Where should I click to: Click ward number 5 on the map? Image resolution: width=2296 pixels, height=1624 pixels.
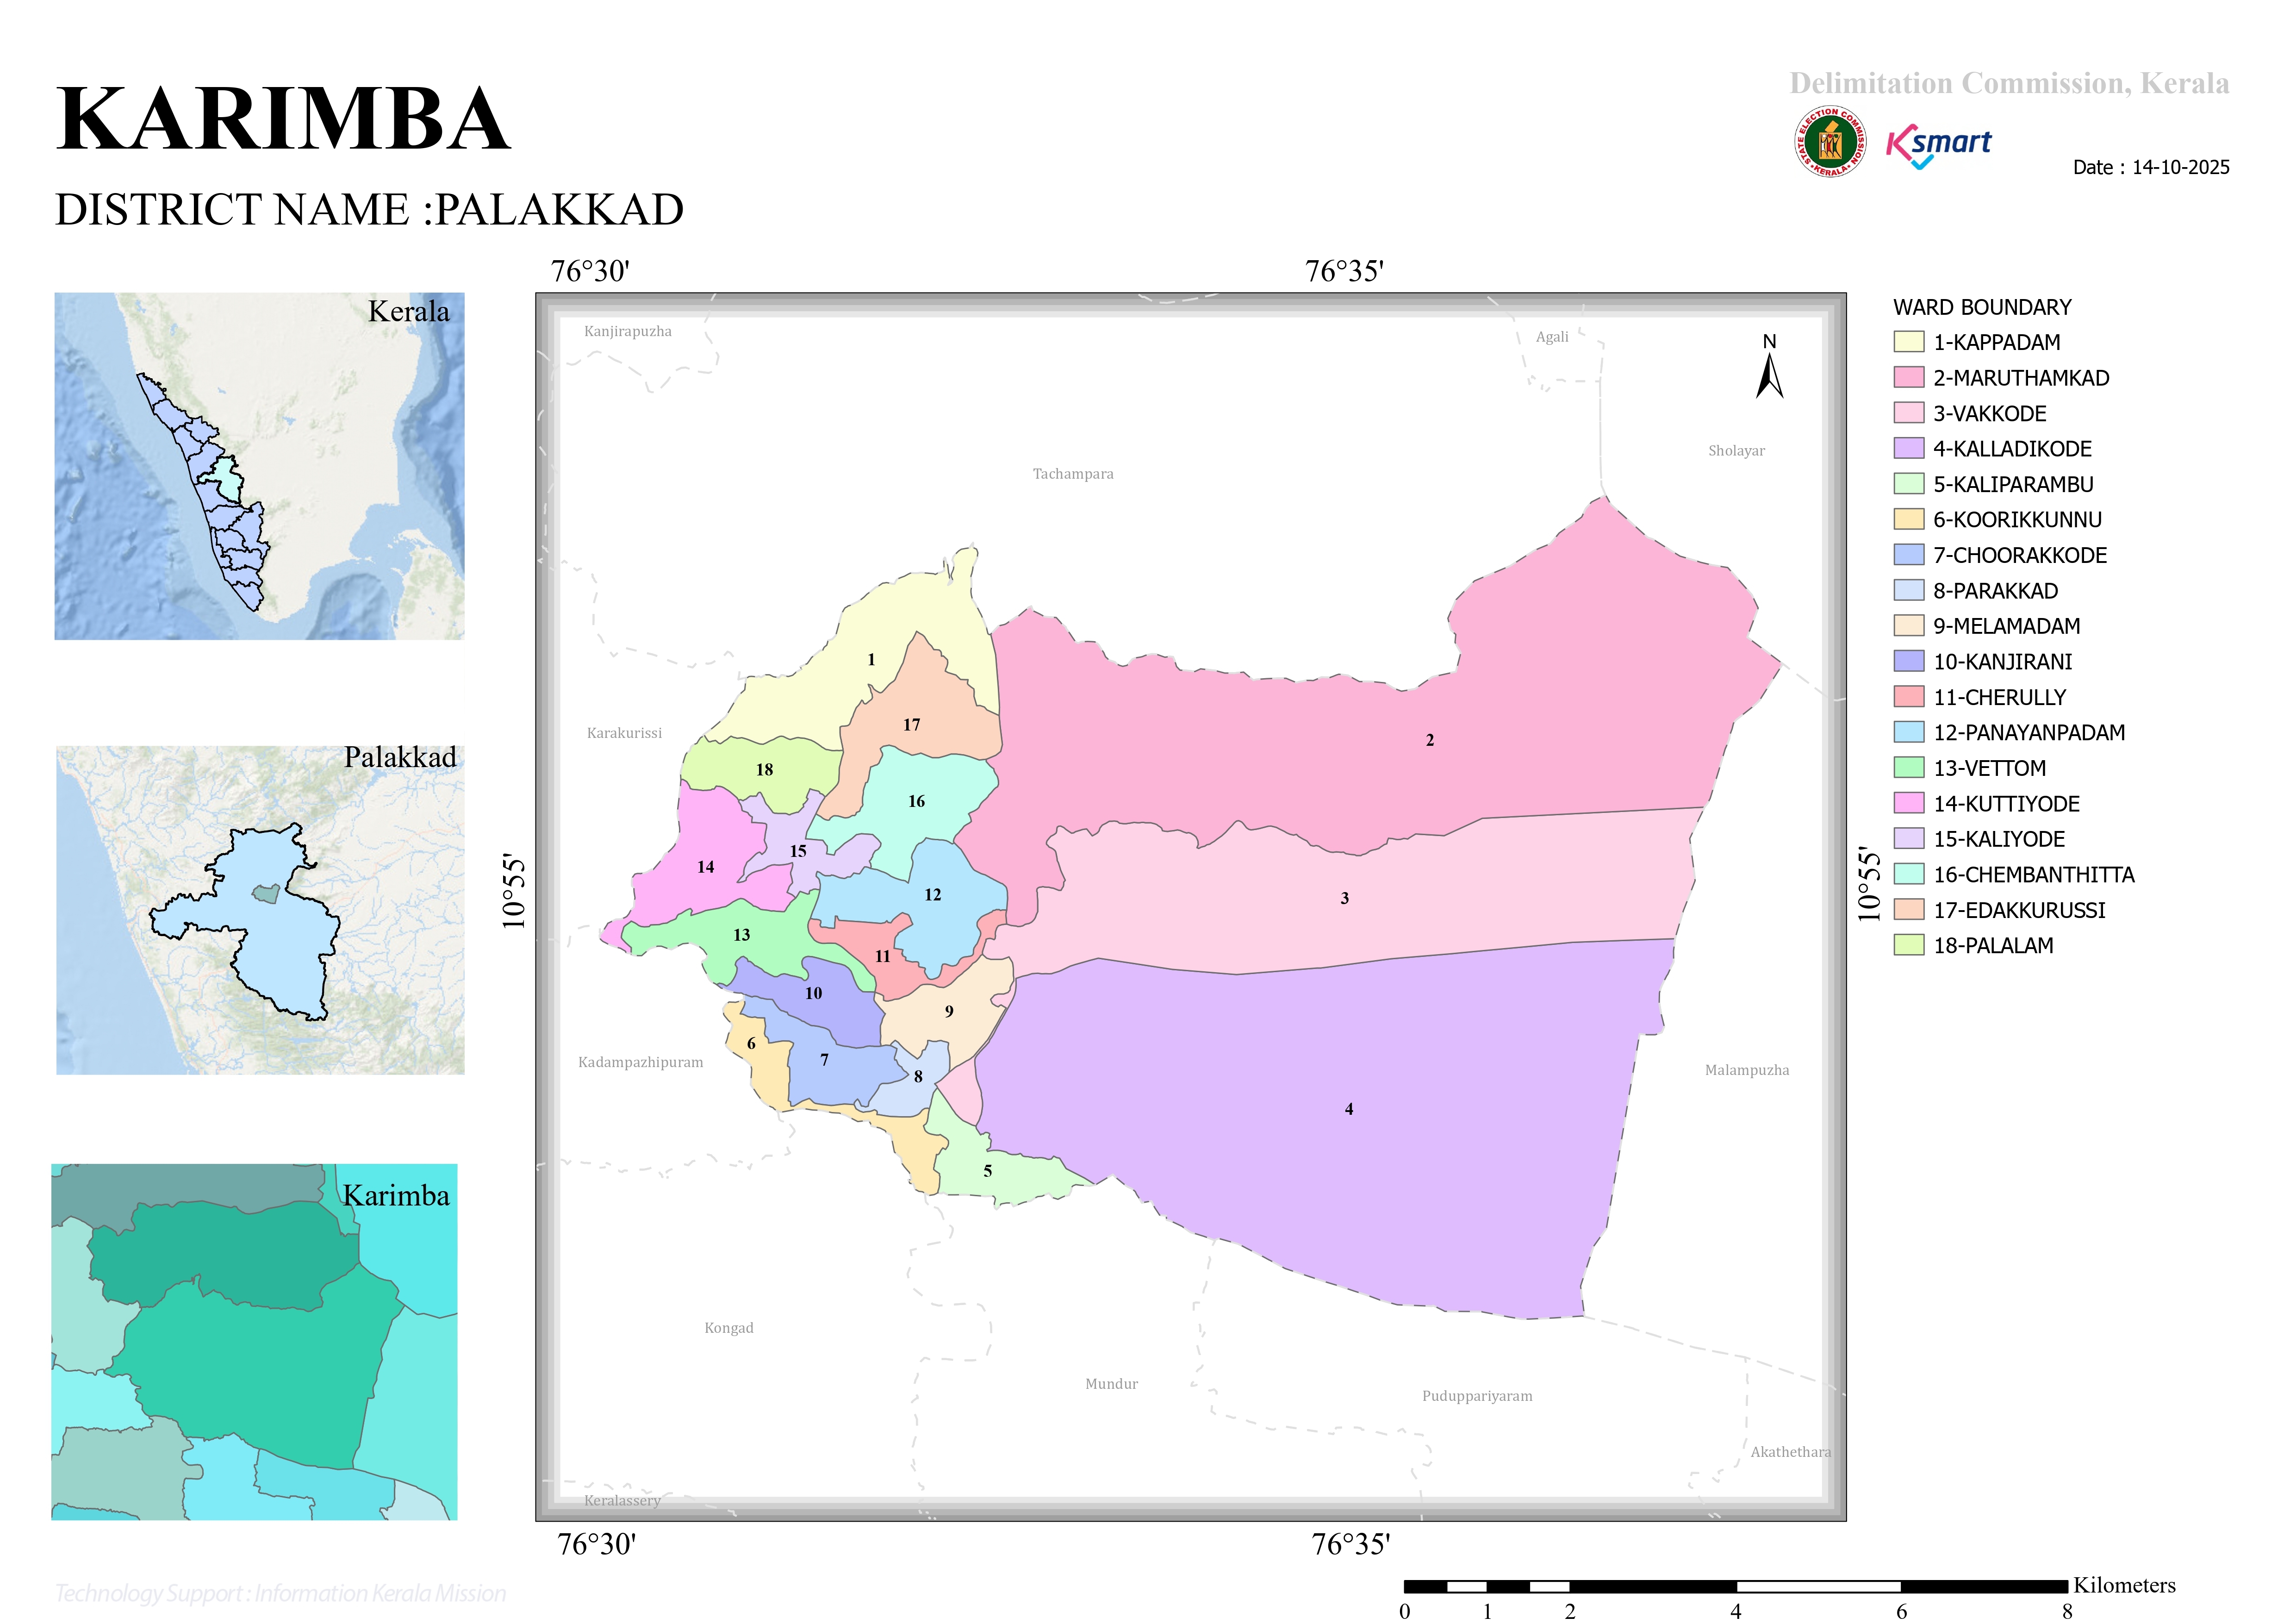(x=988, y=1171)
